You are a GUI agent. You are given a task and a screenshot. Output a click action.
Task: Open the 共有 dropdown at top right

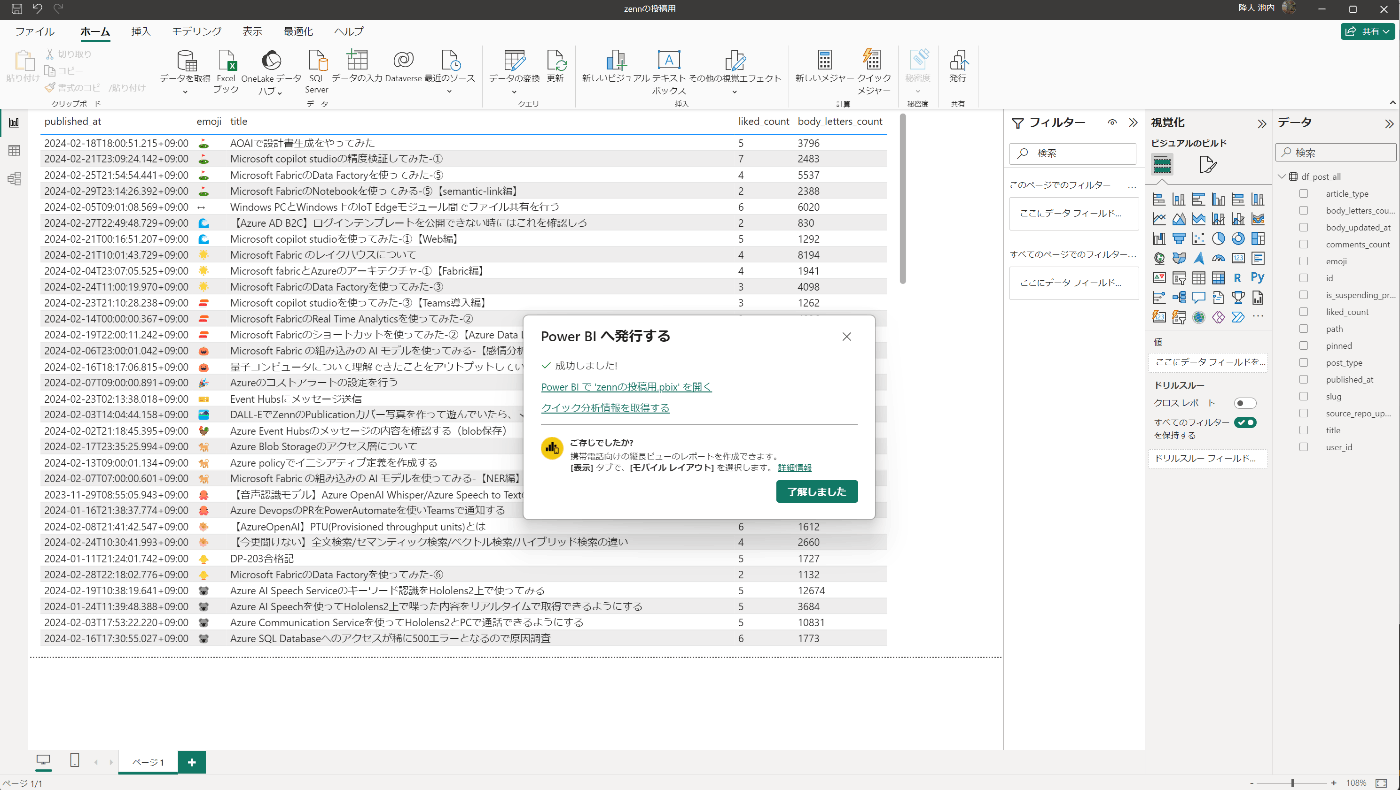1367,31
